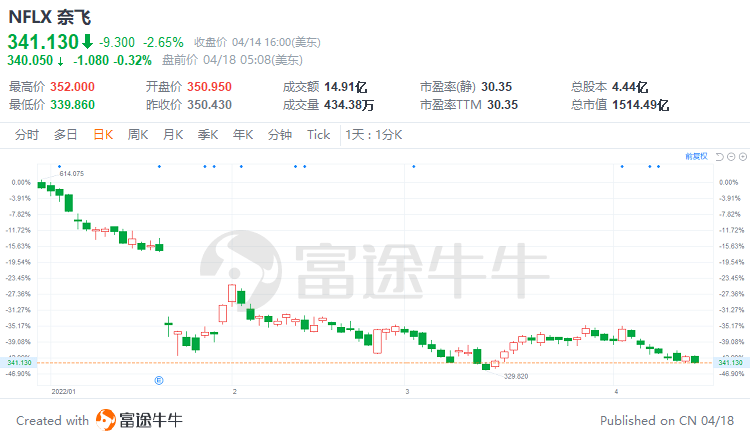The width and height of the screenshot is (750, 441).
Task: Click the Futu Niuniu logo in the footer
Action: click(x=139, y=420)
